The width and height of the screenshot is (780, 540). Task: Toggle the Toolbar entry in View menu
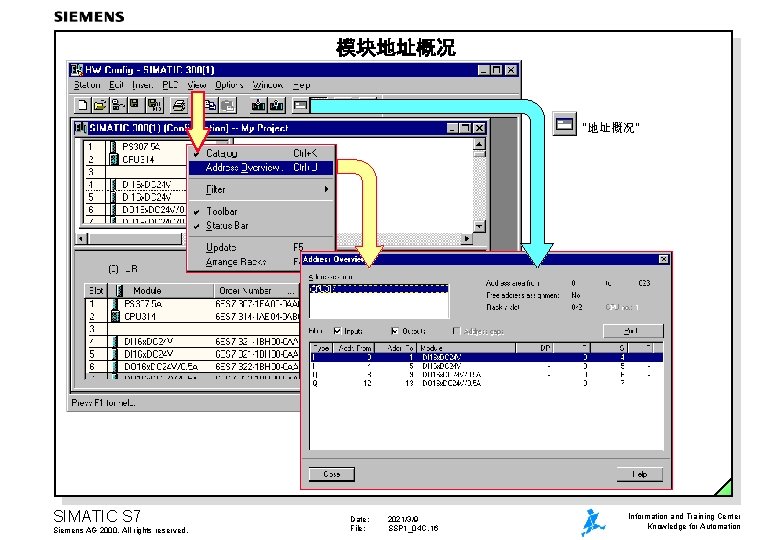click(259, 211)
